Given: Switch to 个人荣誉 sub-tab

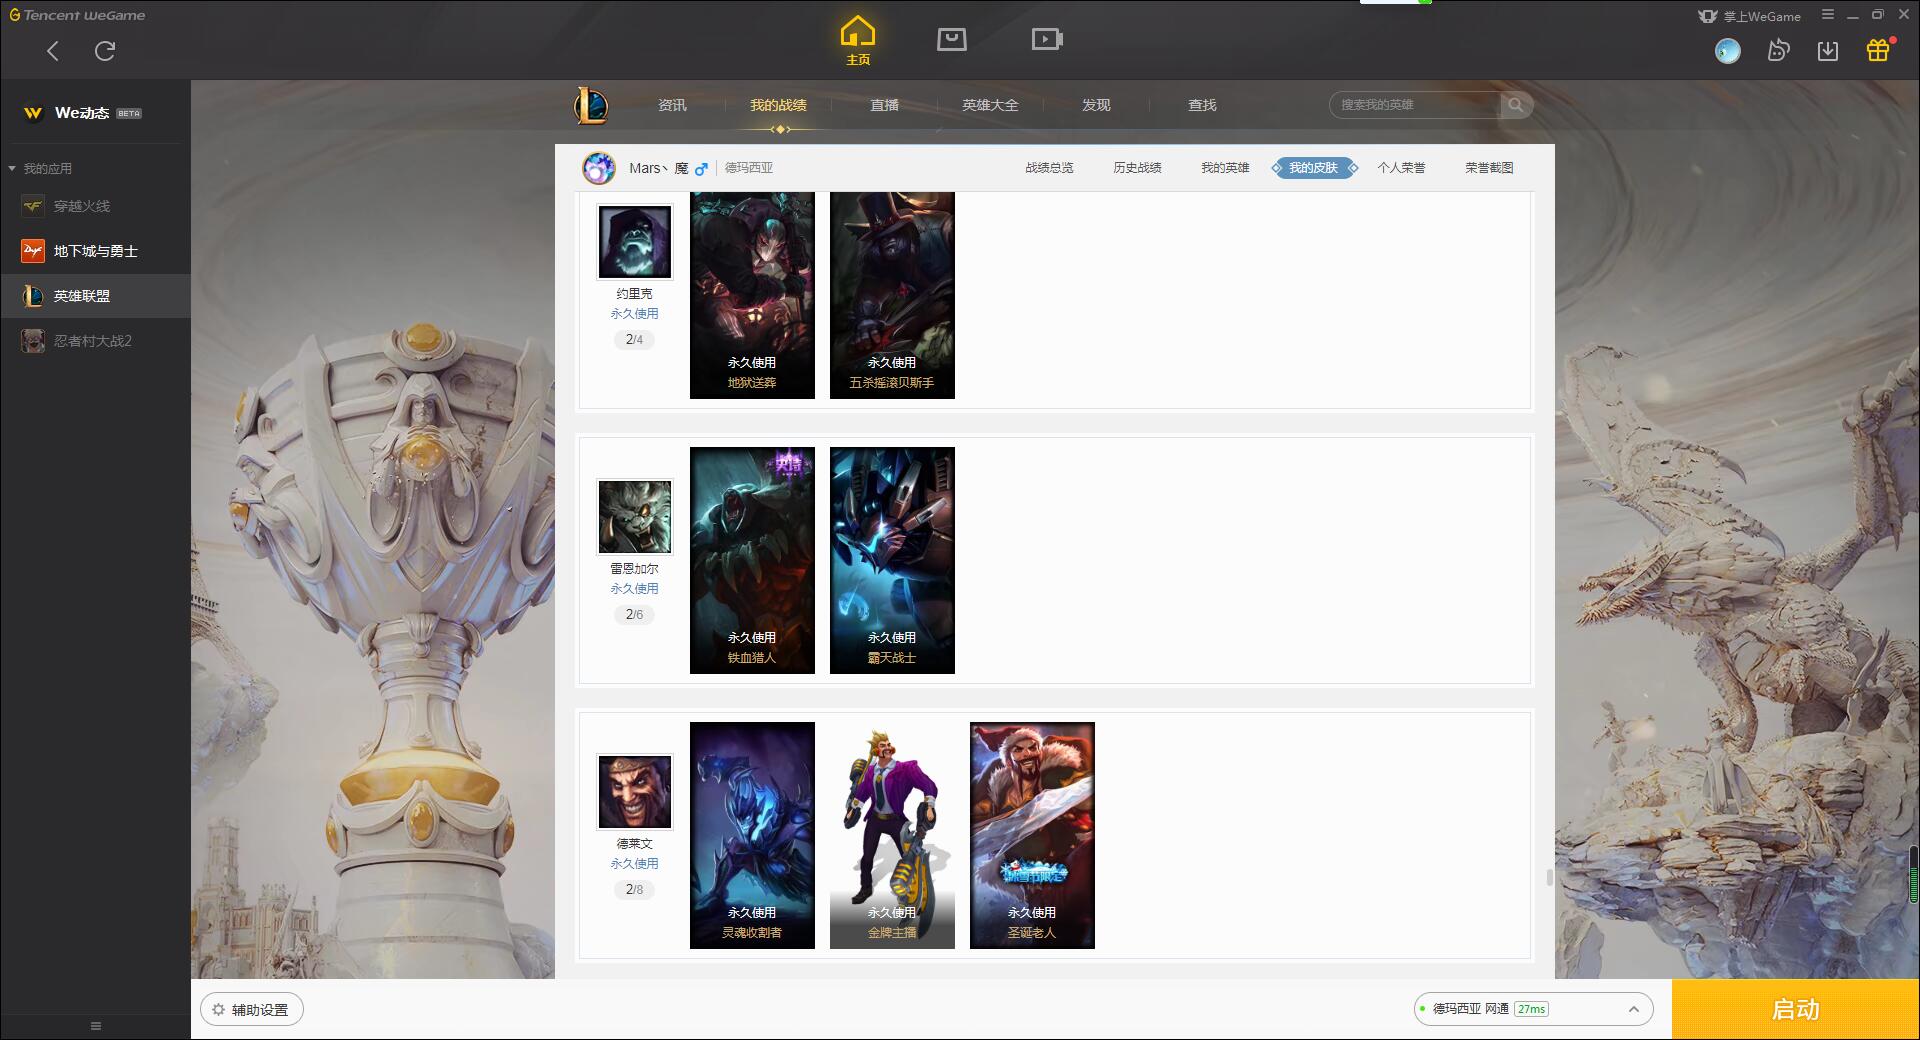Looking at the screenshot, I should pyautogui.click(x=1401, y=168).
